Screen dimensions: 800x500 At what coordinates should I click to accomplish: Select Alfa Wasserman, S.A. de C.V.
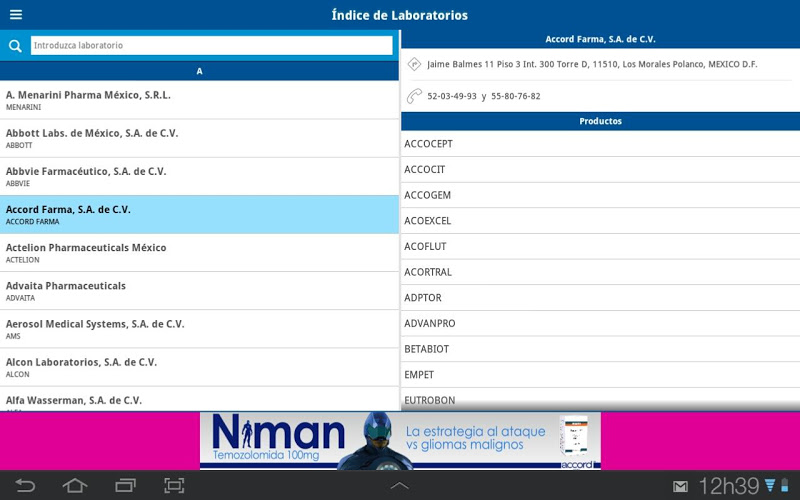tap(199, 399)
